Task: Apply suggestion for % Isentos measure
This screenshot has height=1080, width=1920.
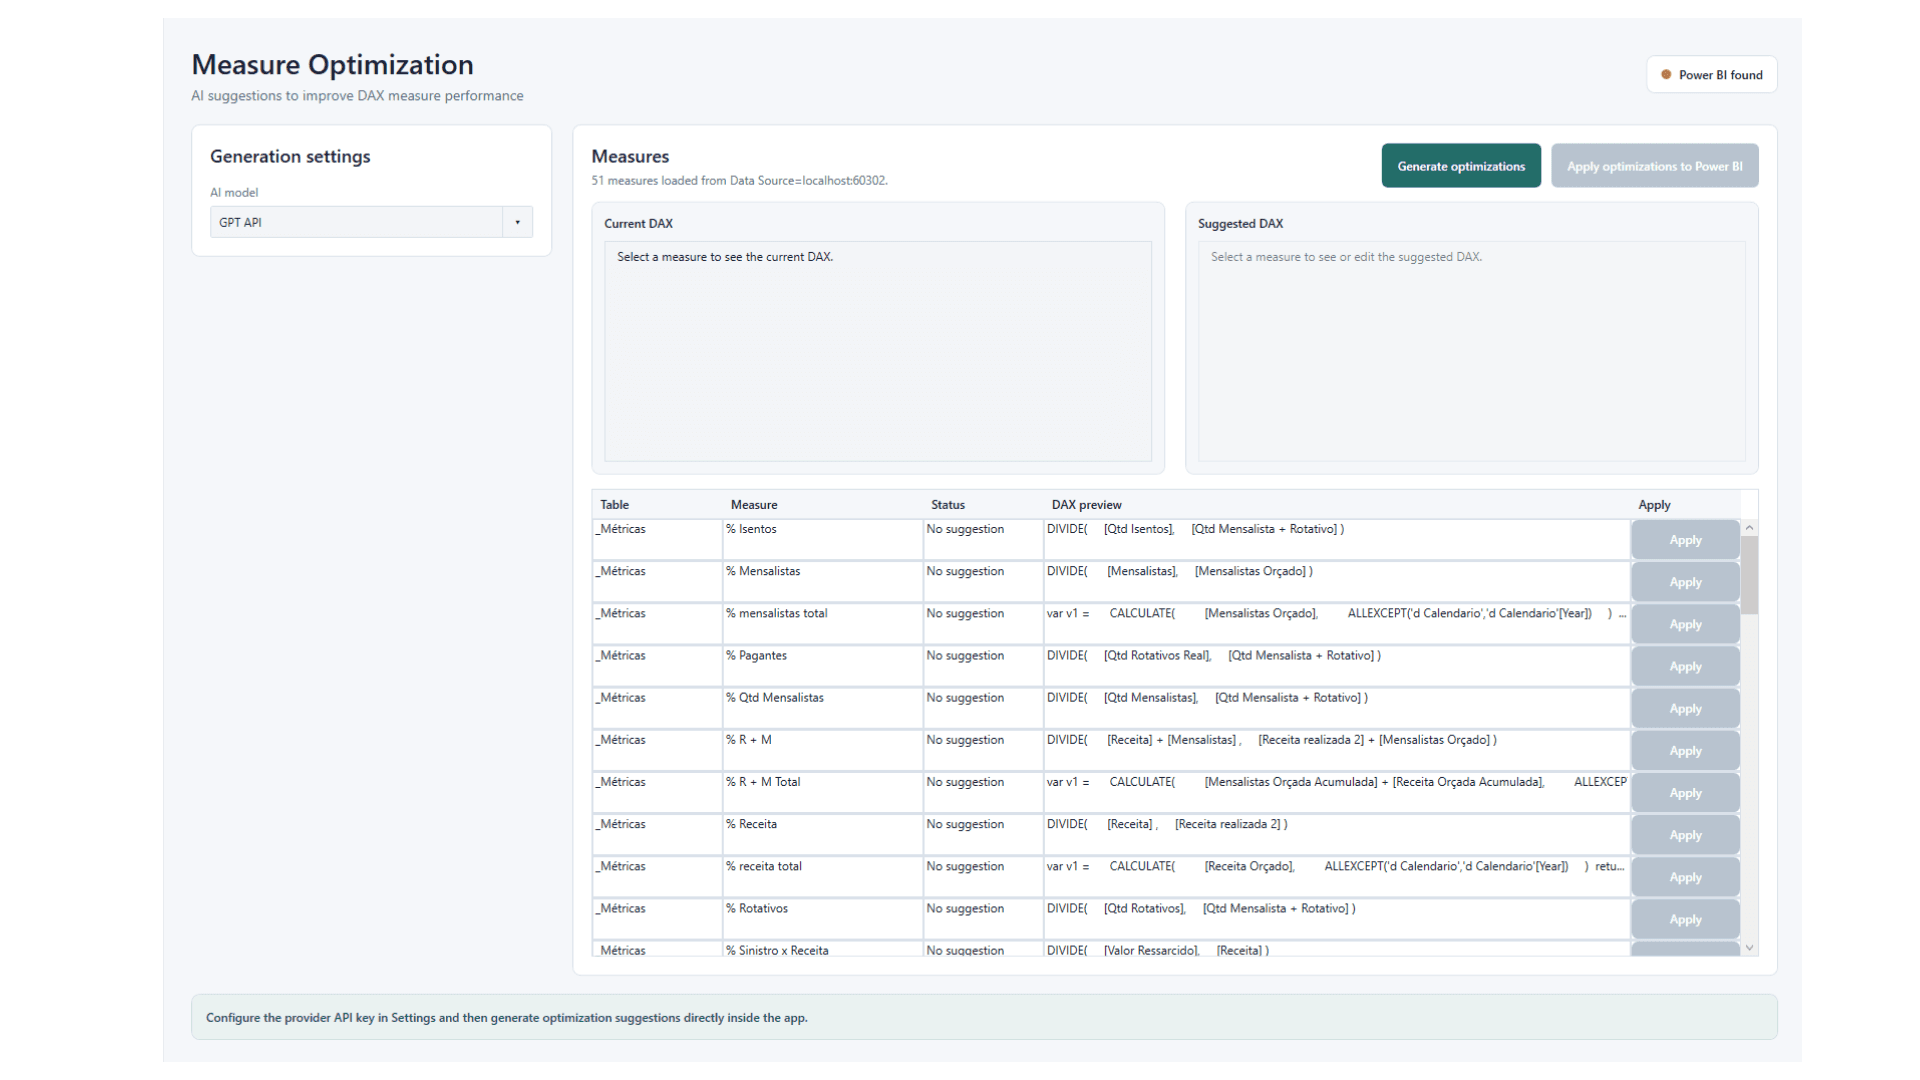Action: tap(1685, 540)
